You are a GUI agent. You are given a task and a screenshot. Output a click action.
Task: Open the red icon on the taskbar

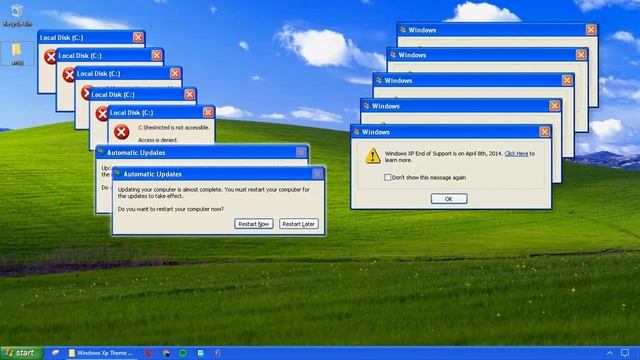(x=148, y=353)
